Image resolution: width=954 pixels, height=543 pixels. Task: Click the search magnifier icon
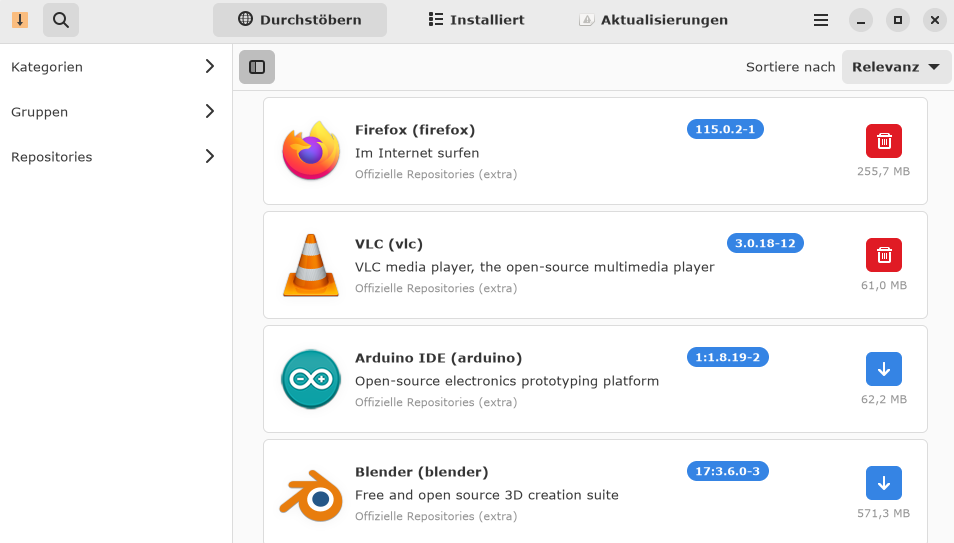(x=61, y=20)
